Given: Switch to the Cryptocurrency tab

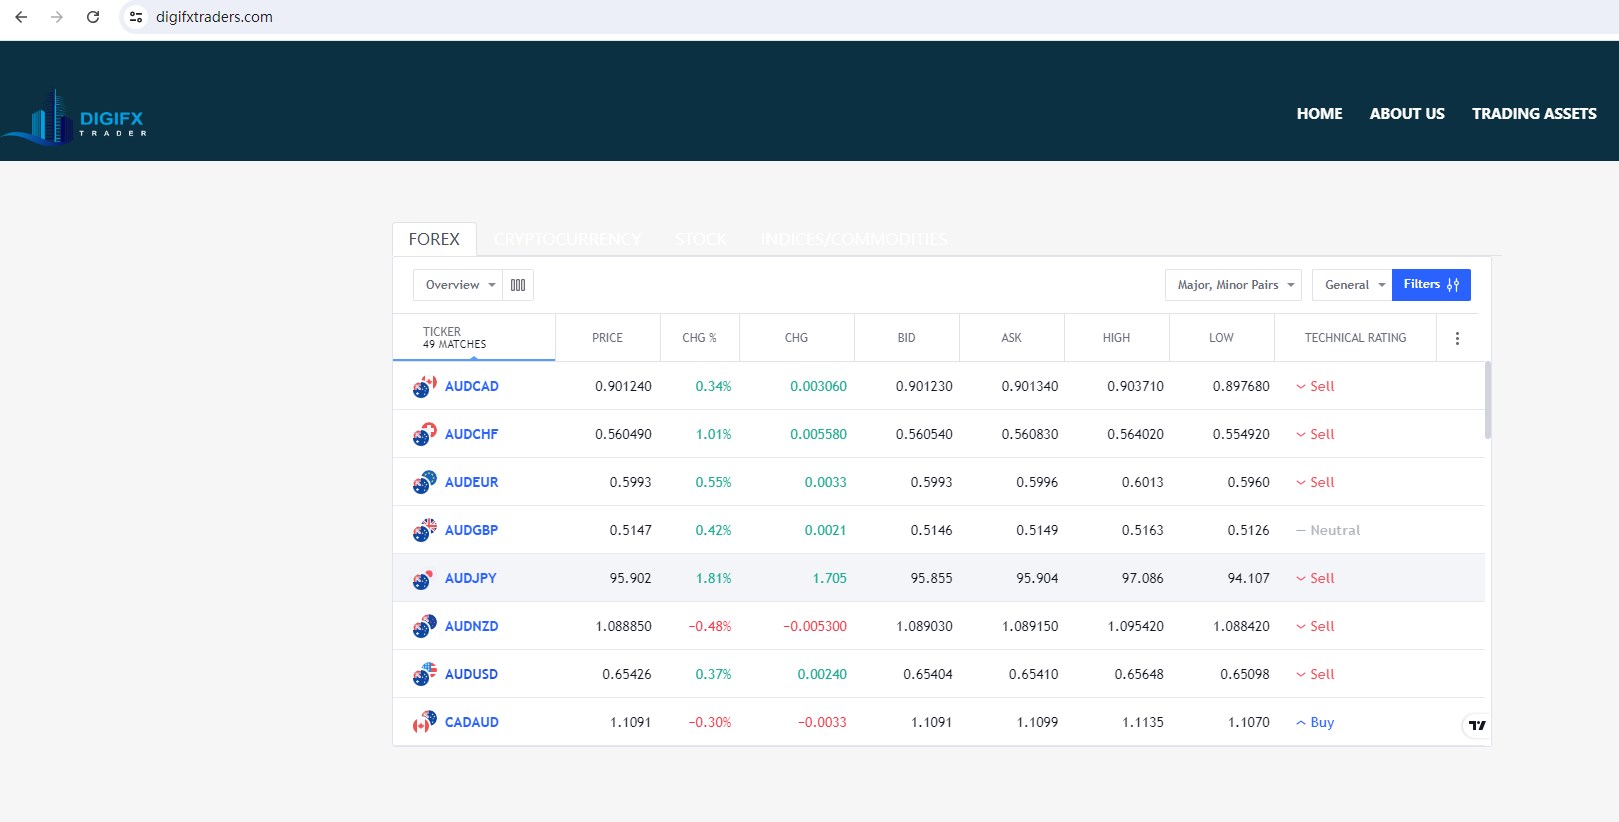Looking at the screenshot, I should (567, 240).
